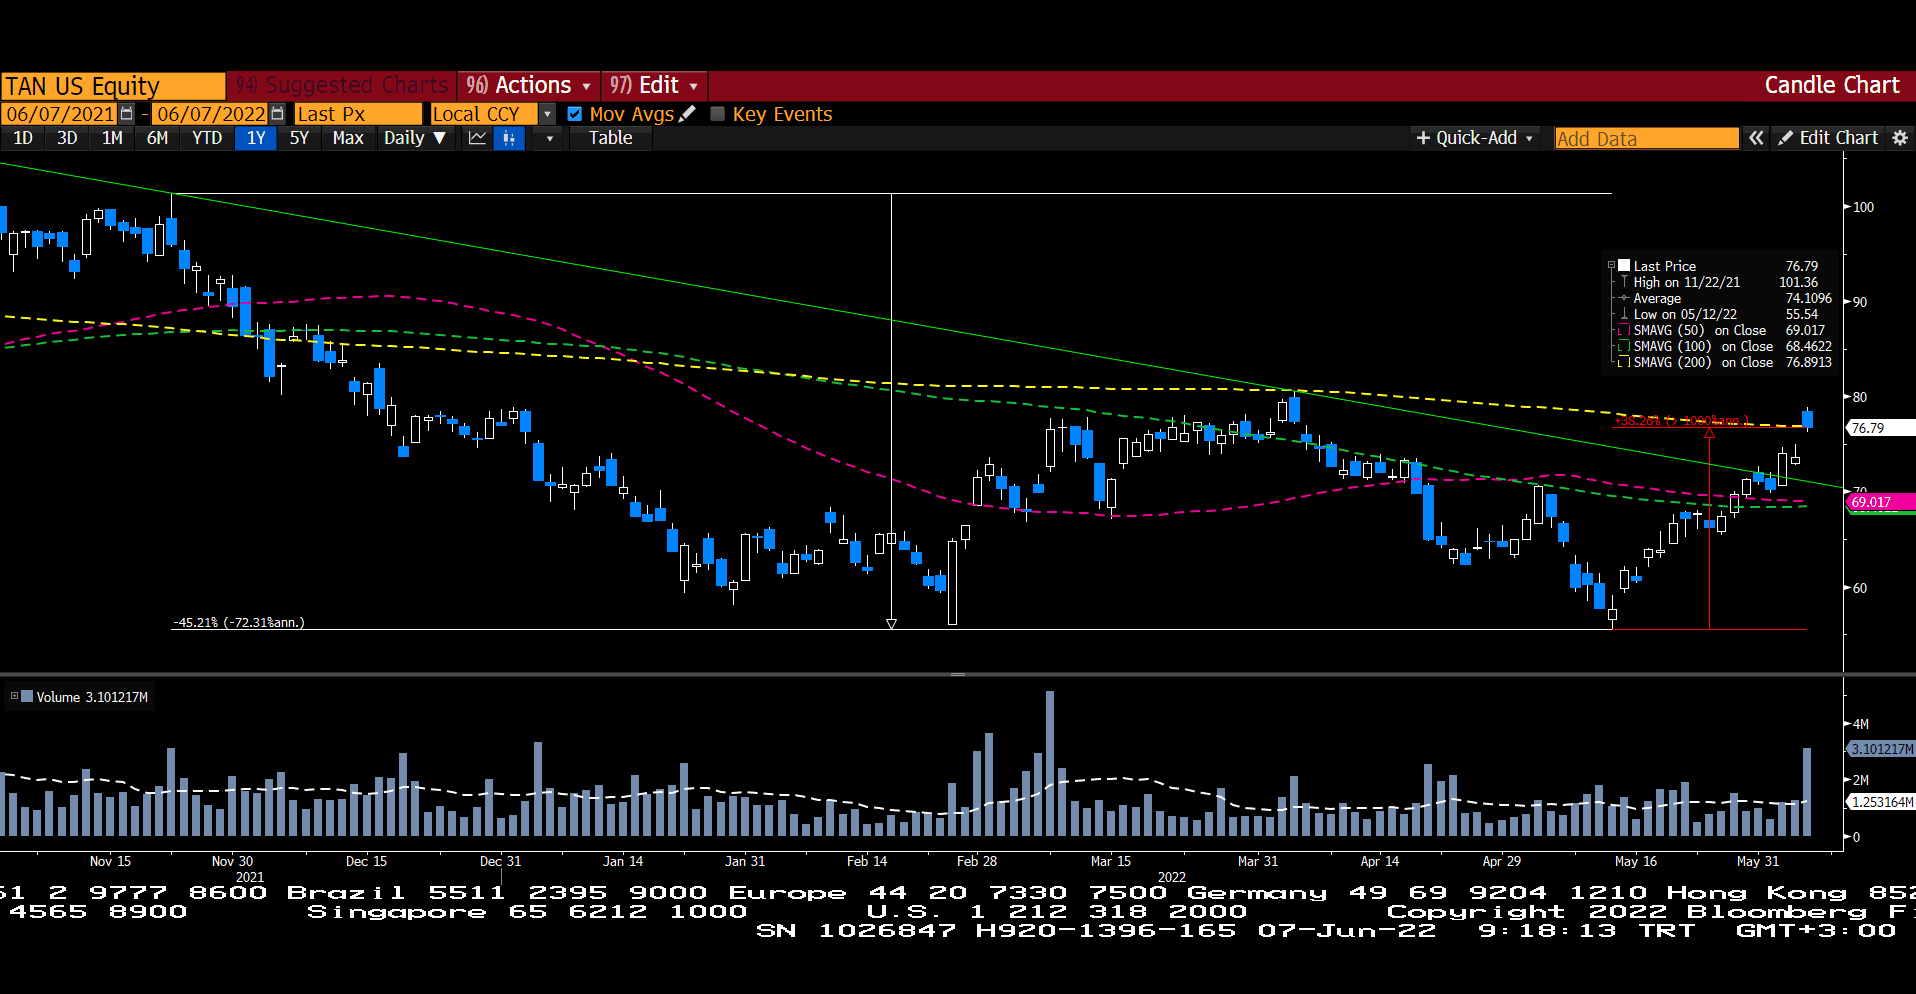Open chart settings gear icon
Image resolution: width=1916 pixels, height=994 pixels.
click(x=1900, y=138)
